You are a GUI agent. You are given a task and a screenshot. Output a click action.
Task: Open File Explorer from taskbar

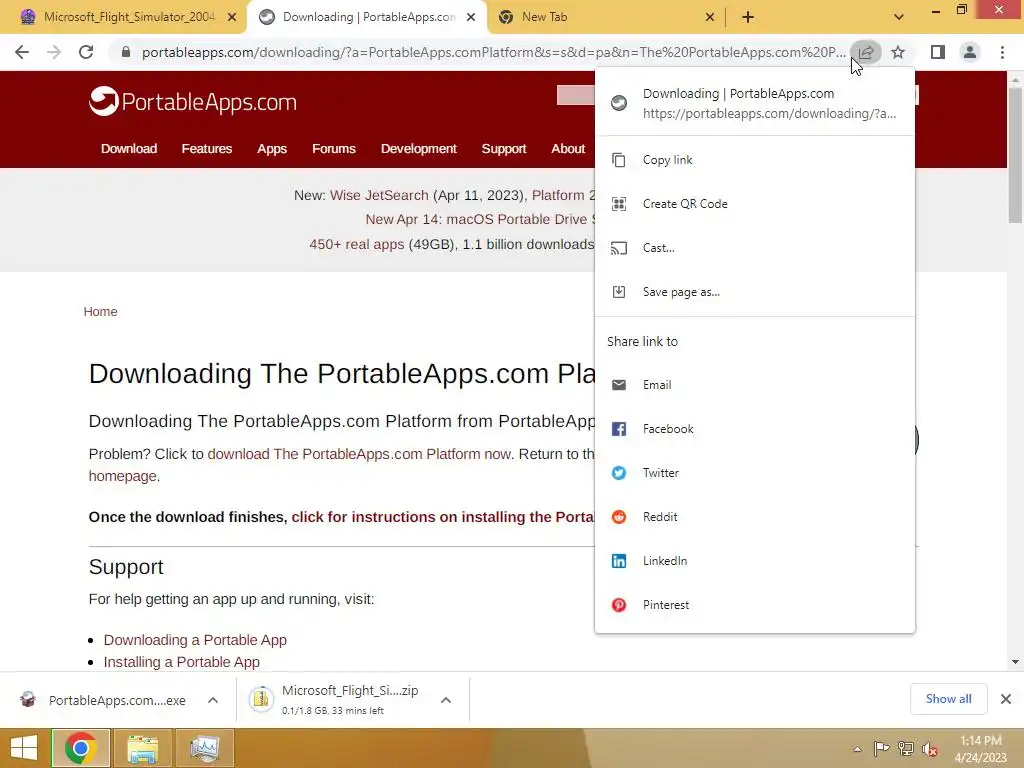click(x=142, y=748)
